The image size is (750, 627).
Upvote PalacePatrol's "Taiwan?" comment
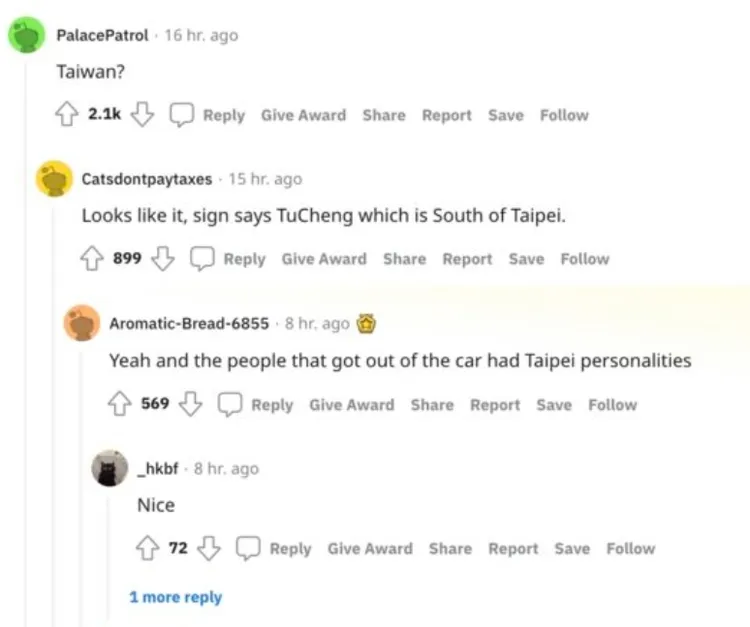click(68, 115)
